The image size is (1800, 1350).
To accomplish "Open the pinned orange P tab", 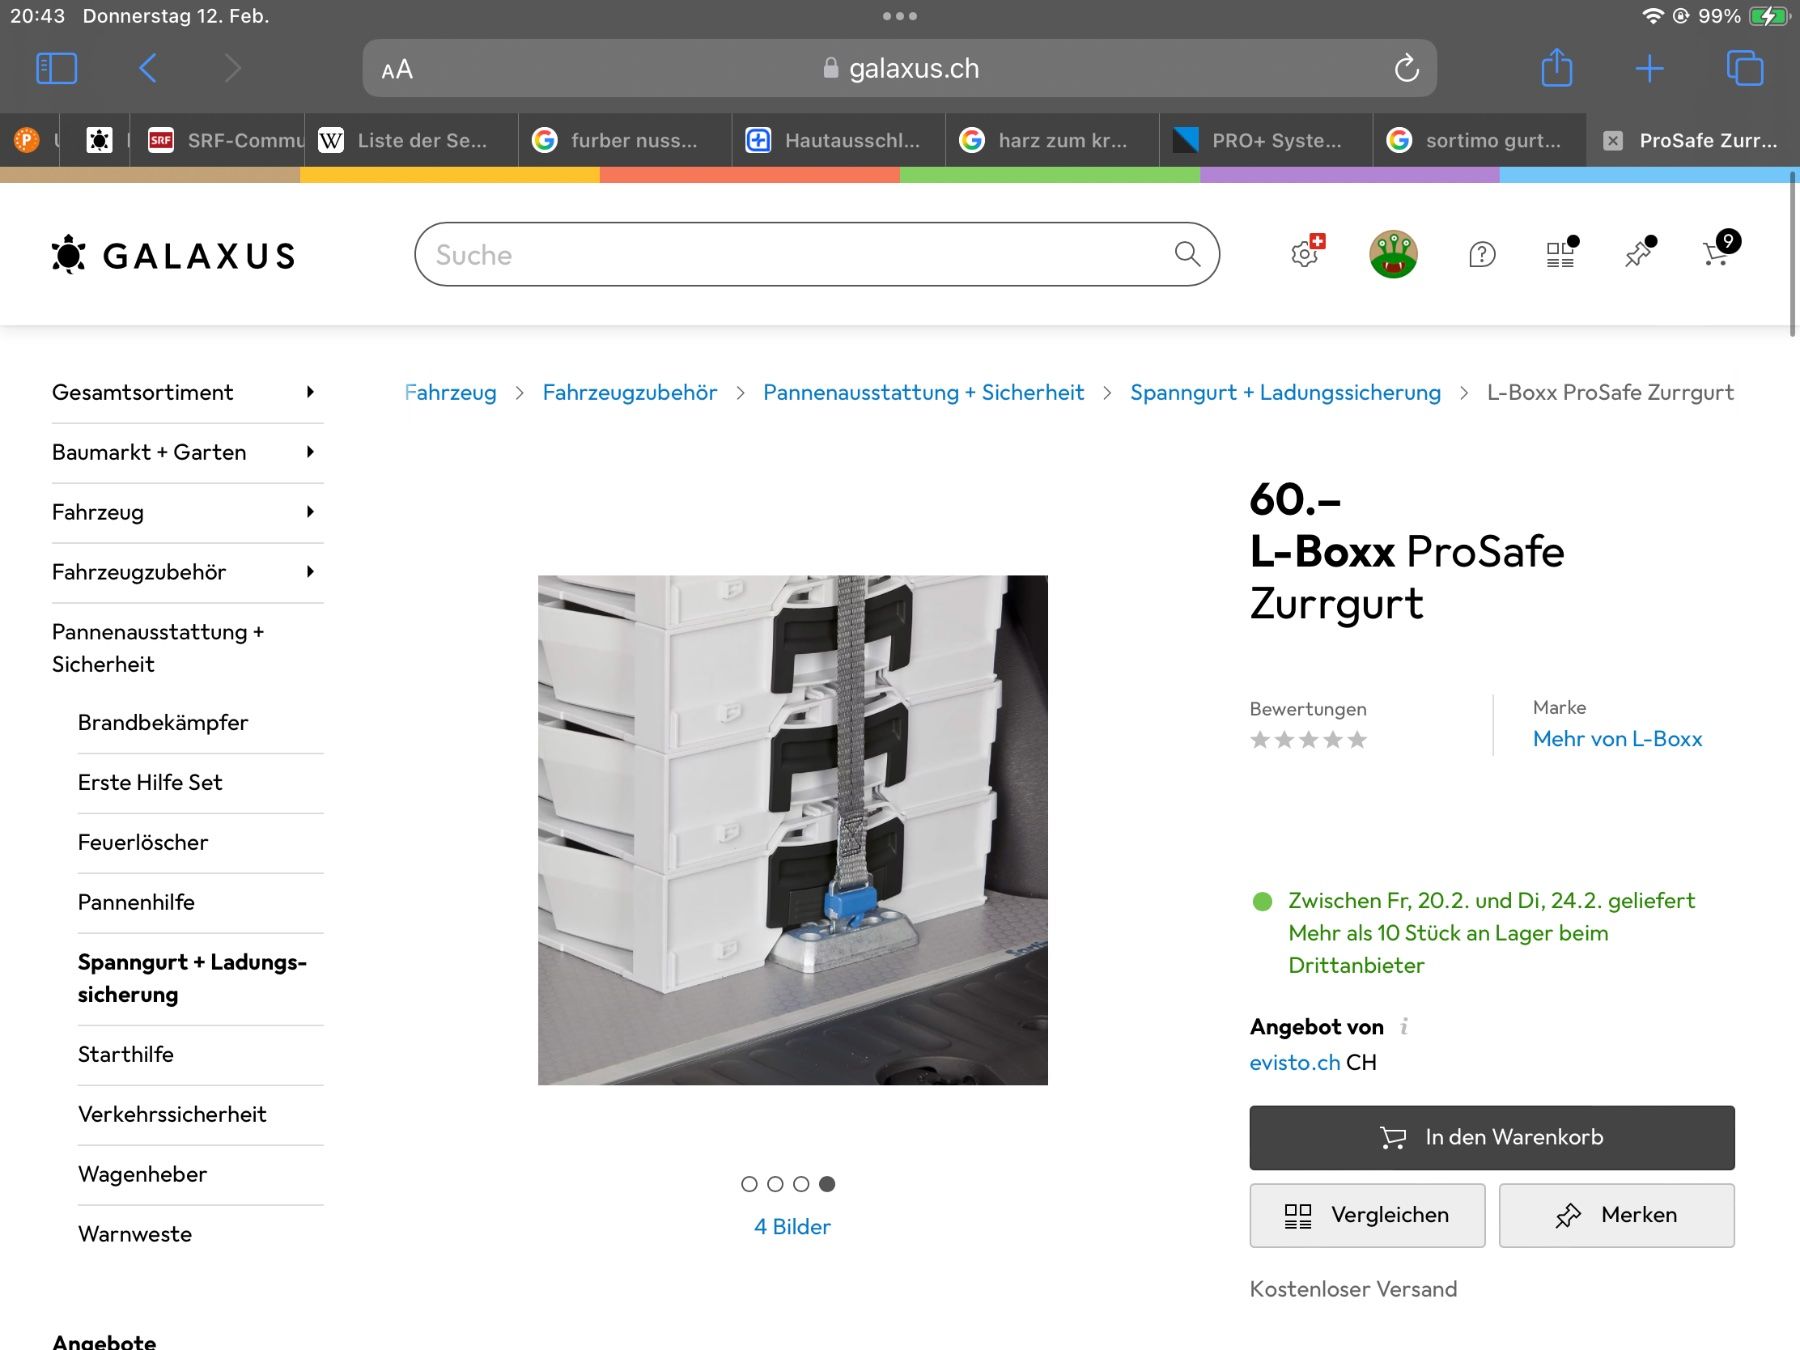I will (x=27, y=140).
